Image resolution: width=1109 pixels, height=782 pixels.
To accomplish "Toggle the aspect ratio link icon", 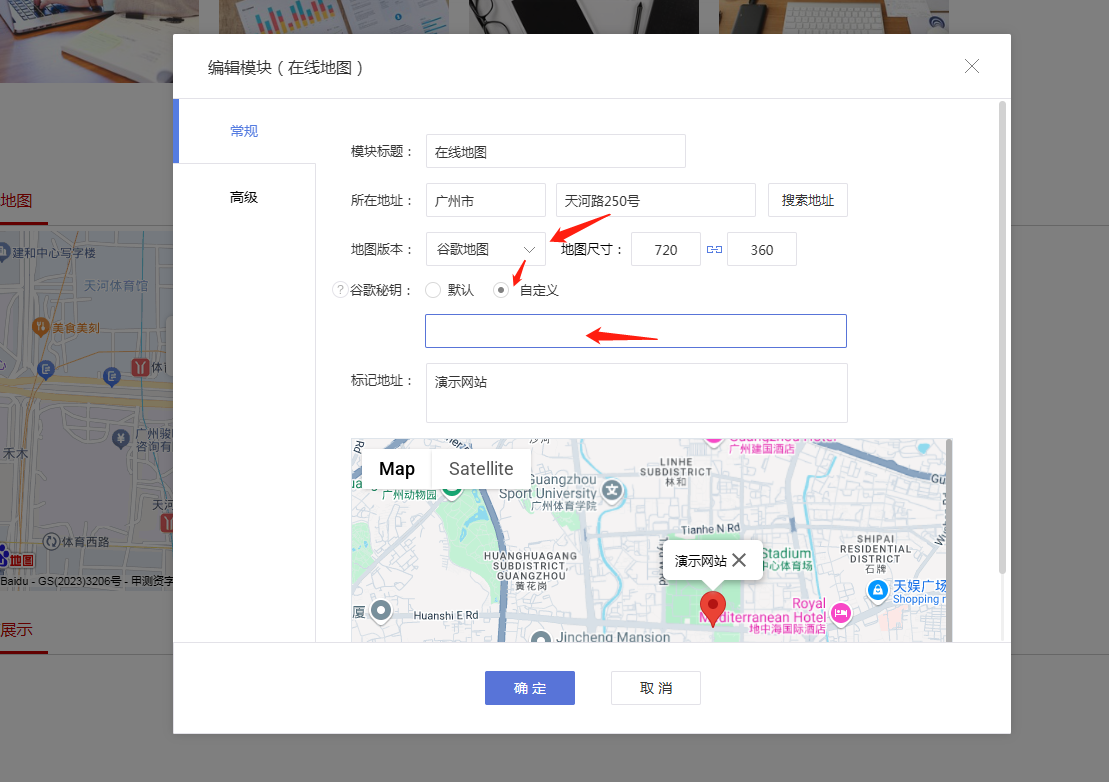I will tap(714, 250).
